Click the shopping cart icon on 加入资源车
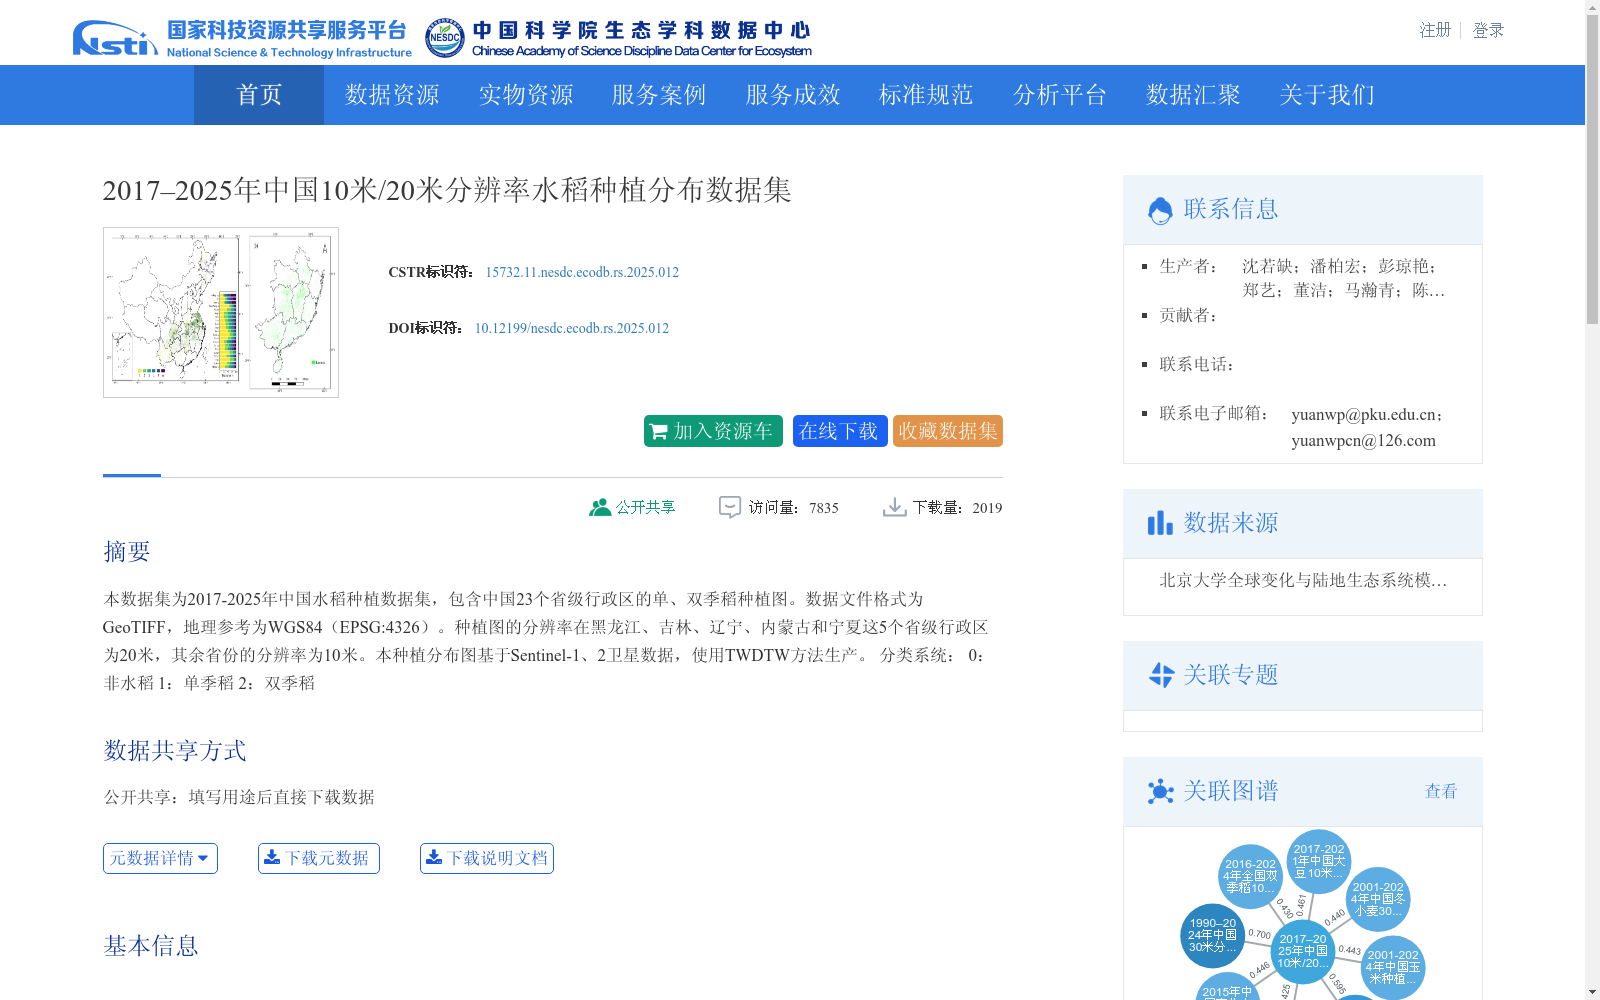The height and width of the screenshot is (1000, 1600). (658, 431)
